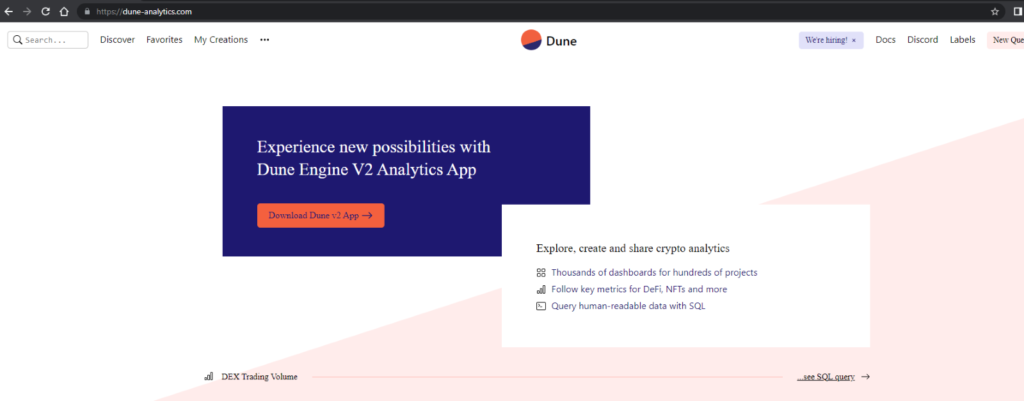Click Download Dune v2 App button
This screenshot has width=1024, height=401.
[x=321, y=216]
